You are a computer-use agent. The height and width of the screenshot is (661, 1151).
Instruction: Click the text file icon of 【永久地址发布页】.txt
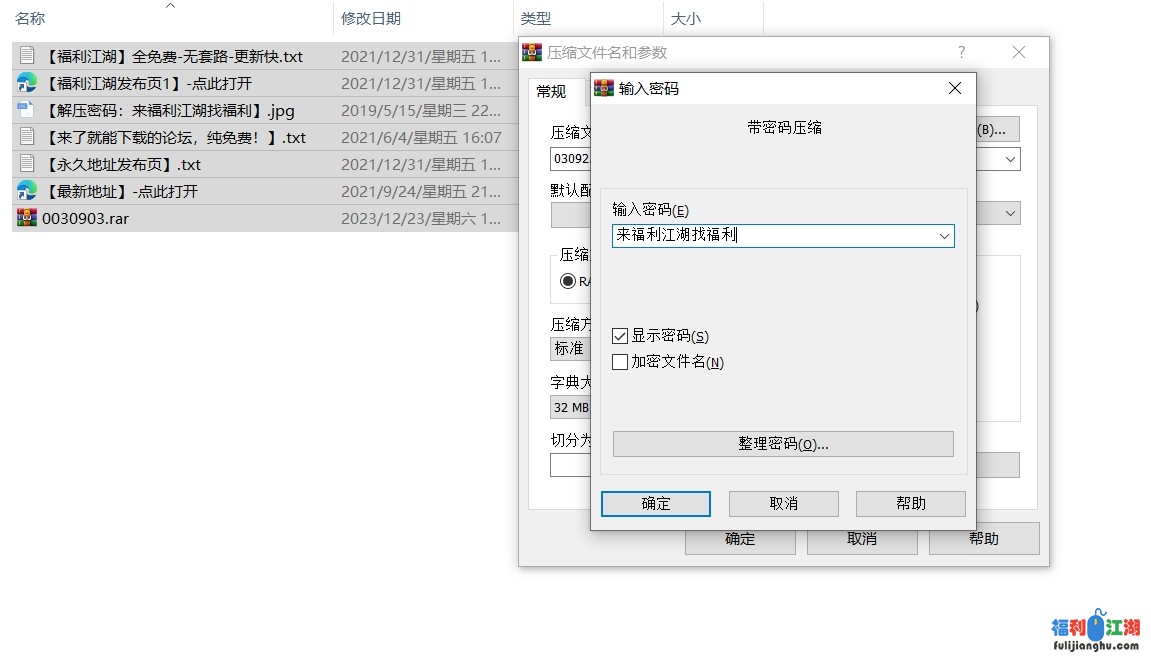[x=26, y=163]
